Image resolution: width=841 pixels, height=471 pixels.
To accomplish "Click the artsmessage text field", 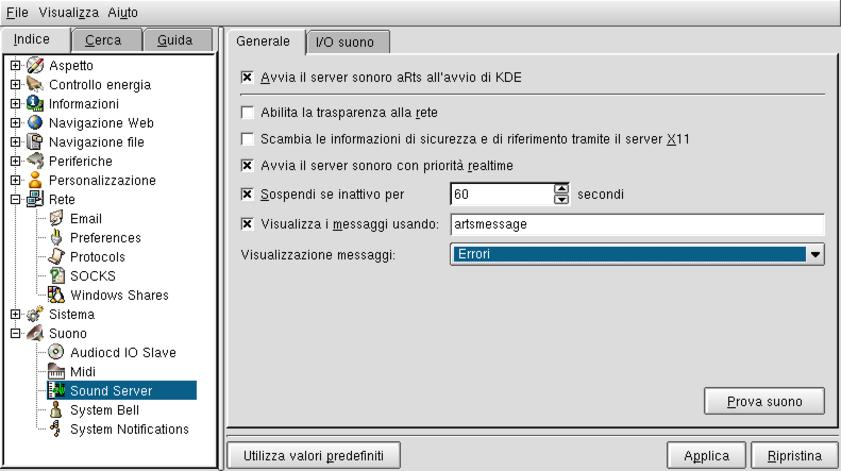I will click(637, 225).
